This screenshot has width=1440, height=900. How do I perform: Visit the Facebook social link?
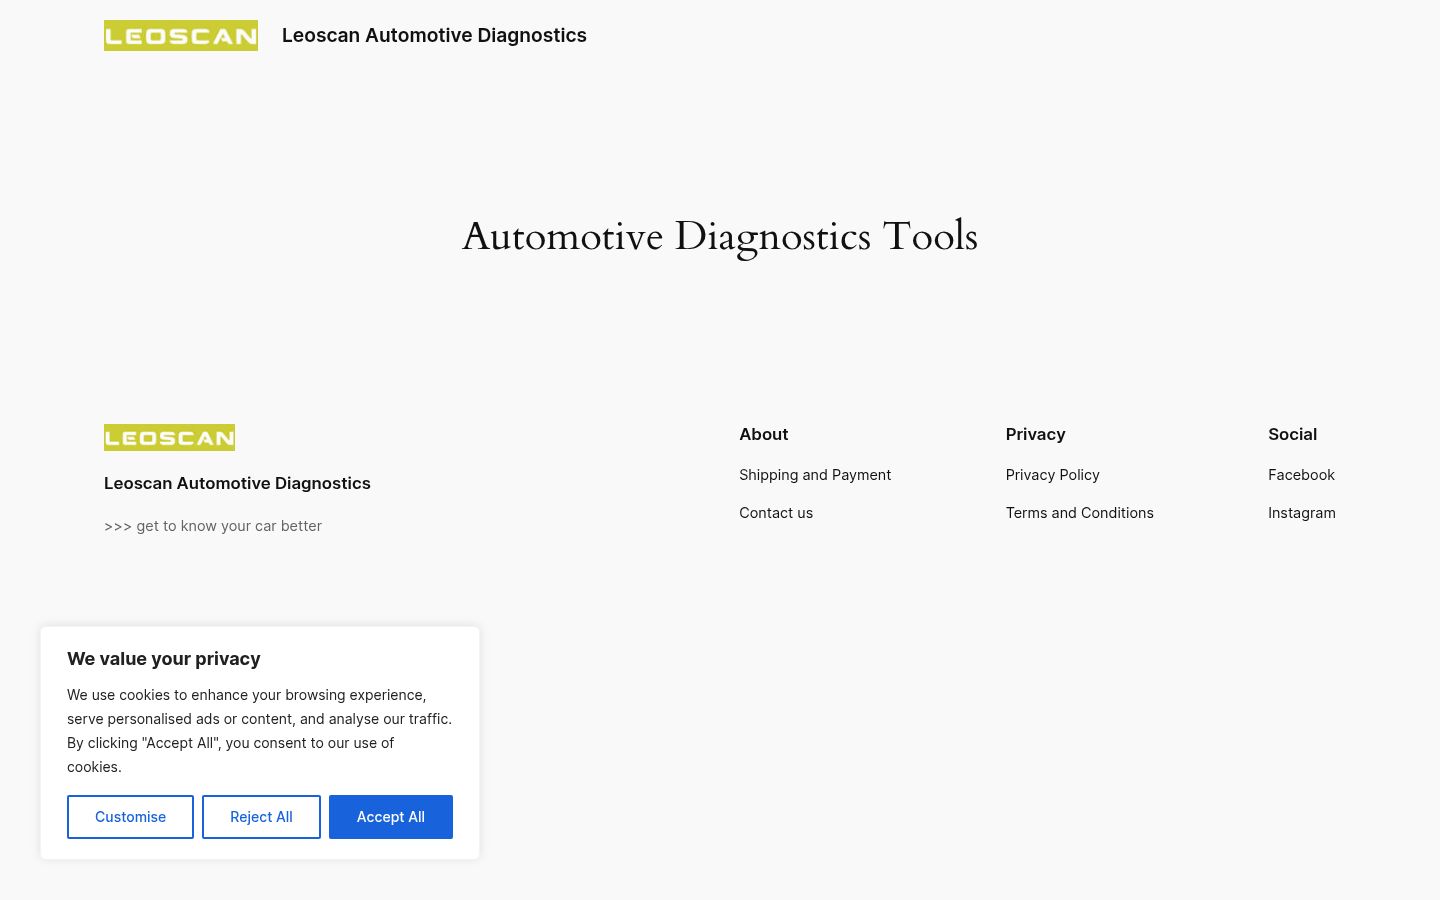click(1301, 475)
